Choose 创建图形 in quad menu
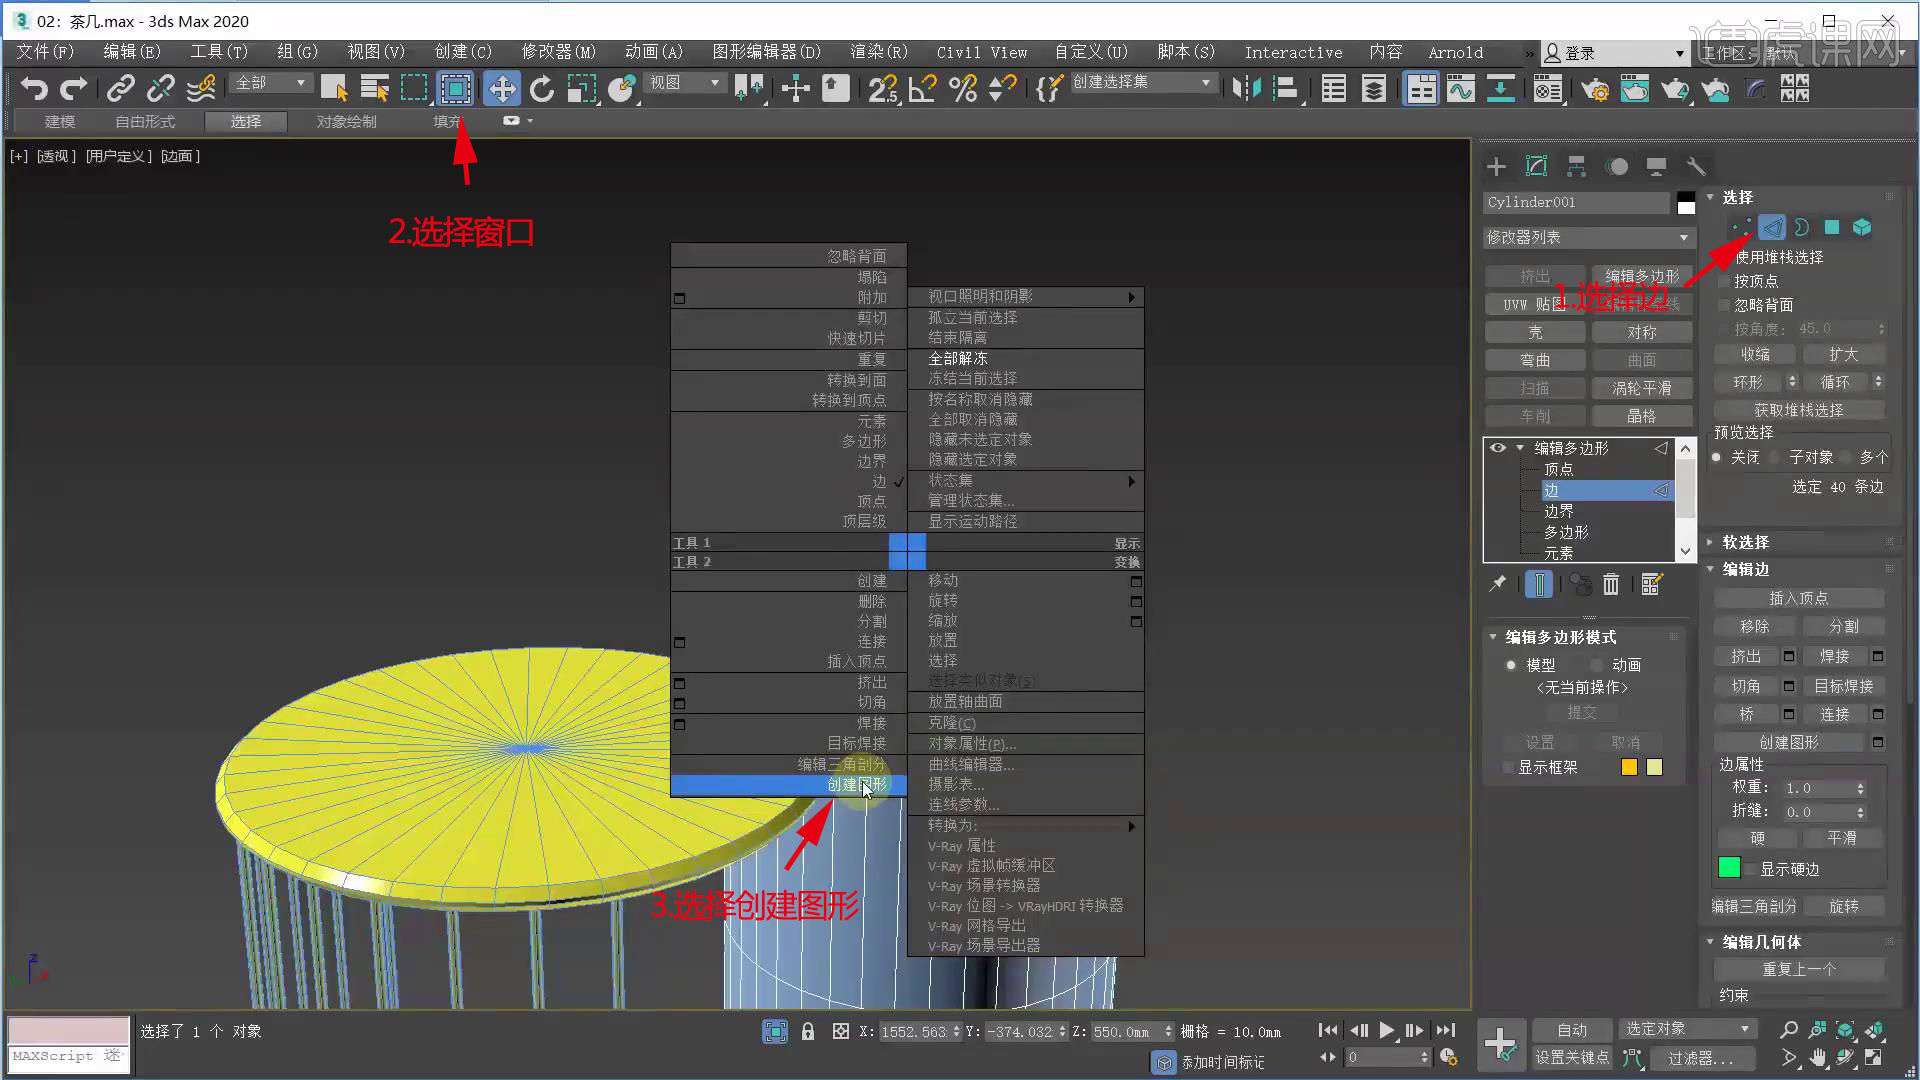1920x1080 pixels. 789,785
